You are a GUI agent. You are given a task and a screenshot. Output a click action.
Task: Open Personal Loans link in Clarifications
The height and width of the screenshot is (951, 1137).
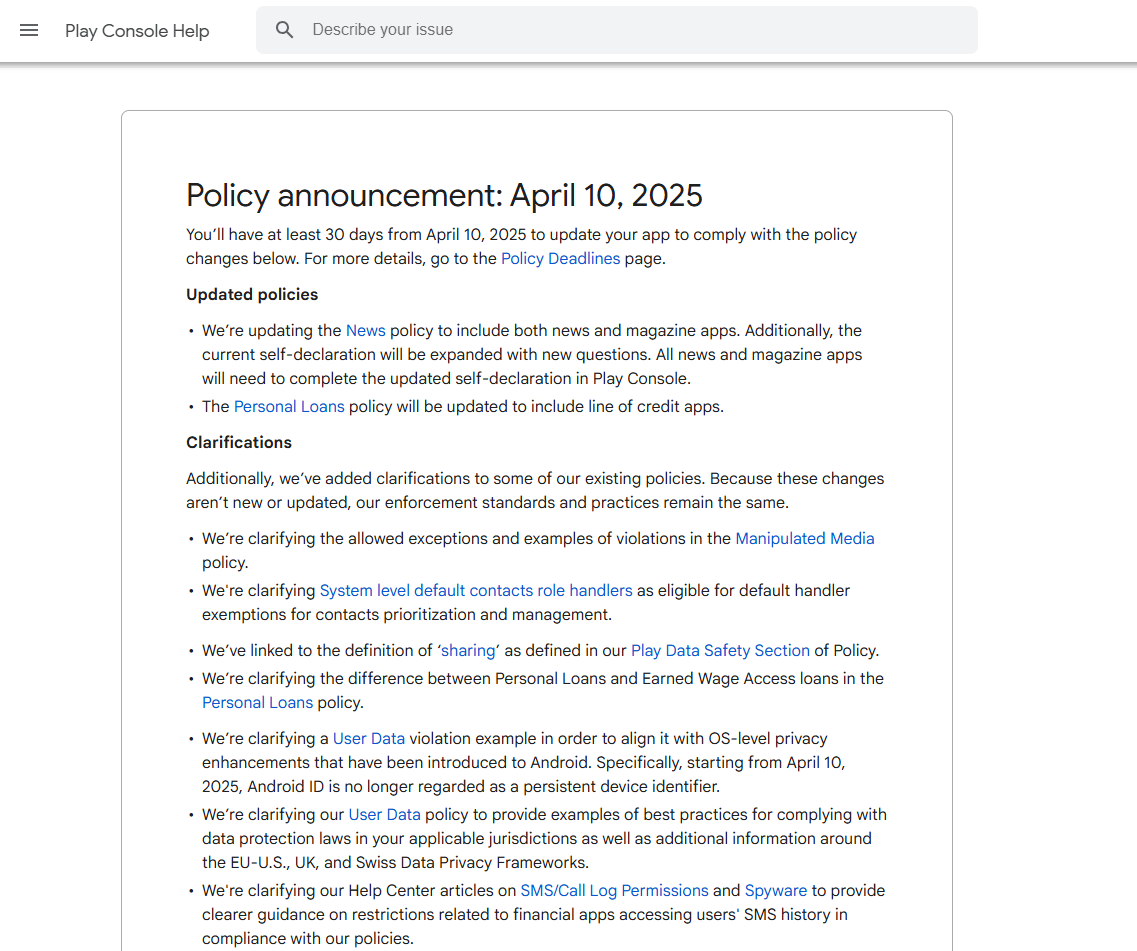(x=257, y=703)
